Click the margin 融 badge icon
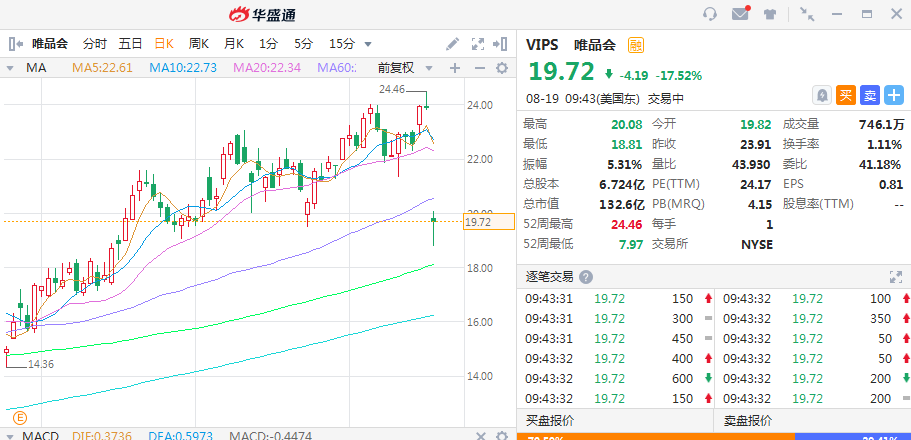This screenshot has width=911, height=440. coord(636,45)
